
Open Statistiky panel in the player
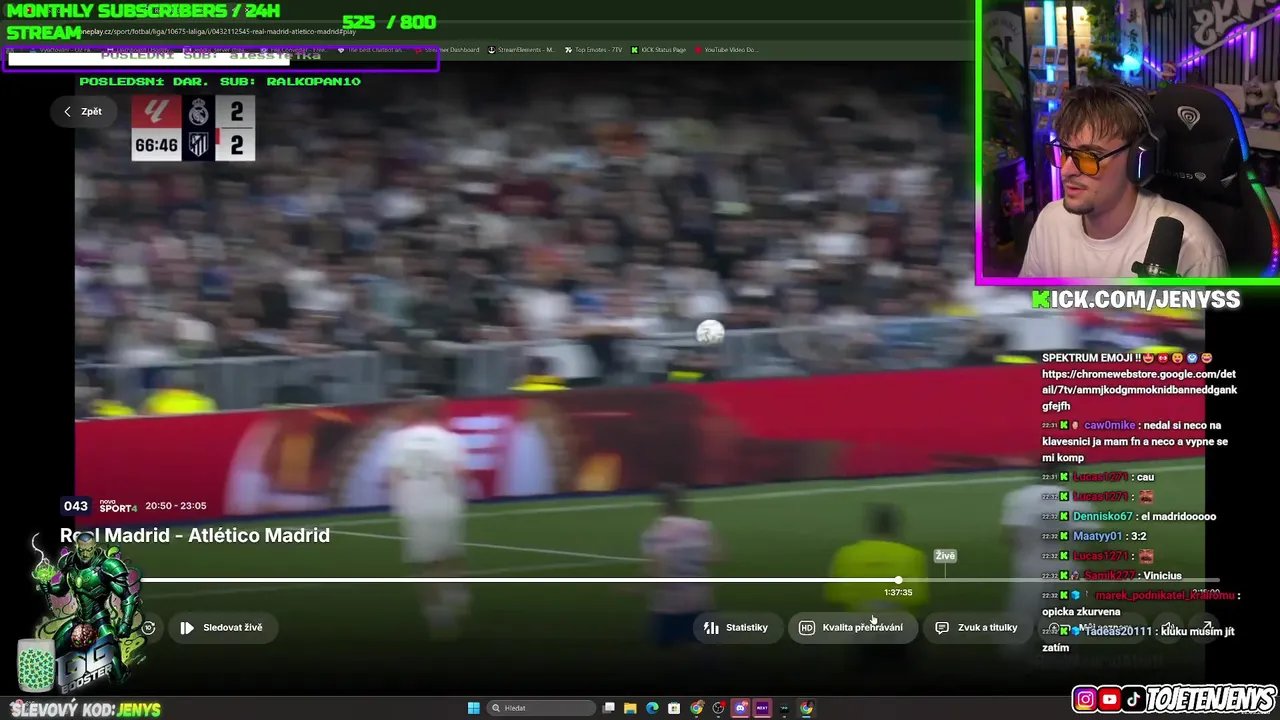736,627
